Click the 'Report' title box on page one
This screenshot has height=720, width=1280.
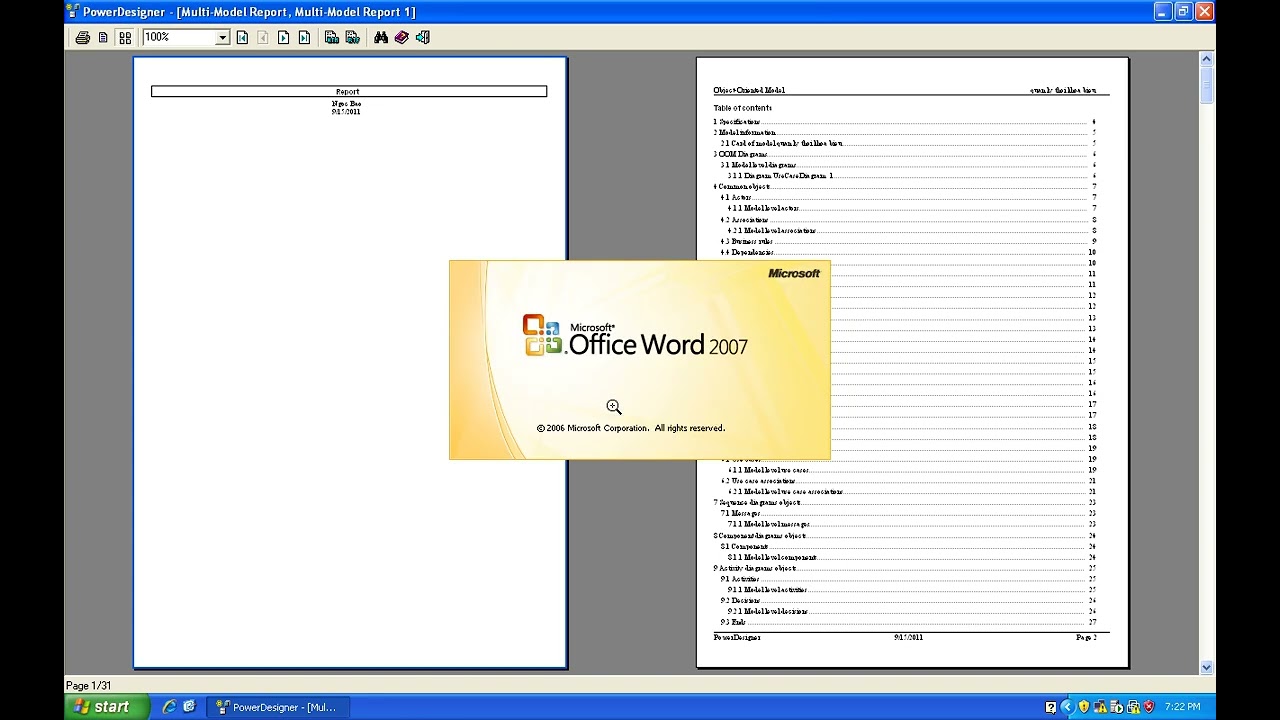tap(349, 91)
